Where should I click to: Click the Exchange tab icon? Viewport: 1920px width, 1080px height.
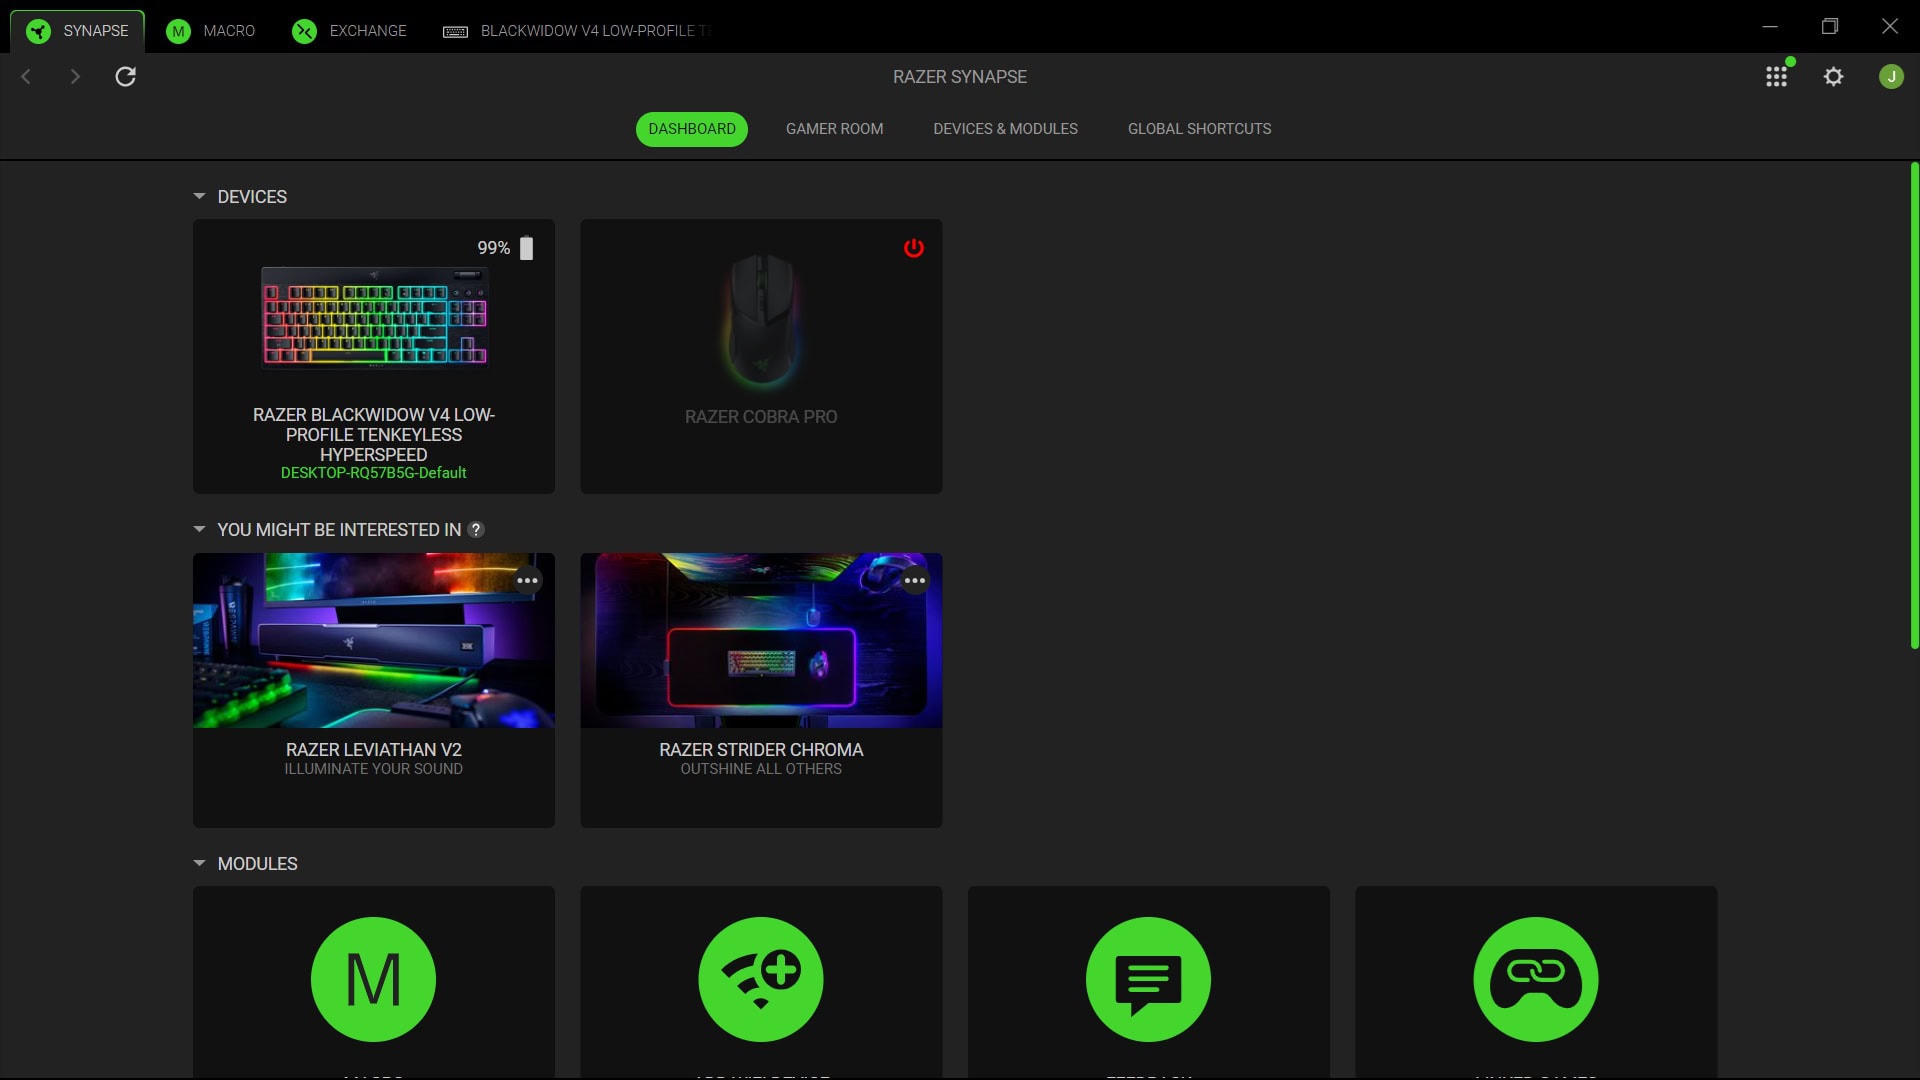tap(304, 31)
